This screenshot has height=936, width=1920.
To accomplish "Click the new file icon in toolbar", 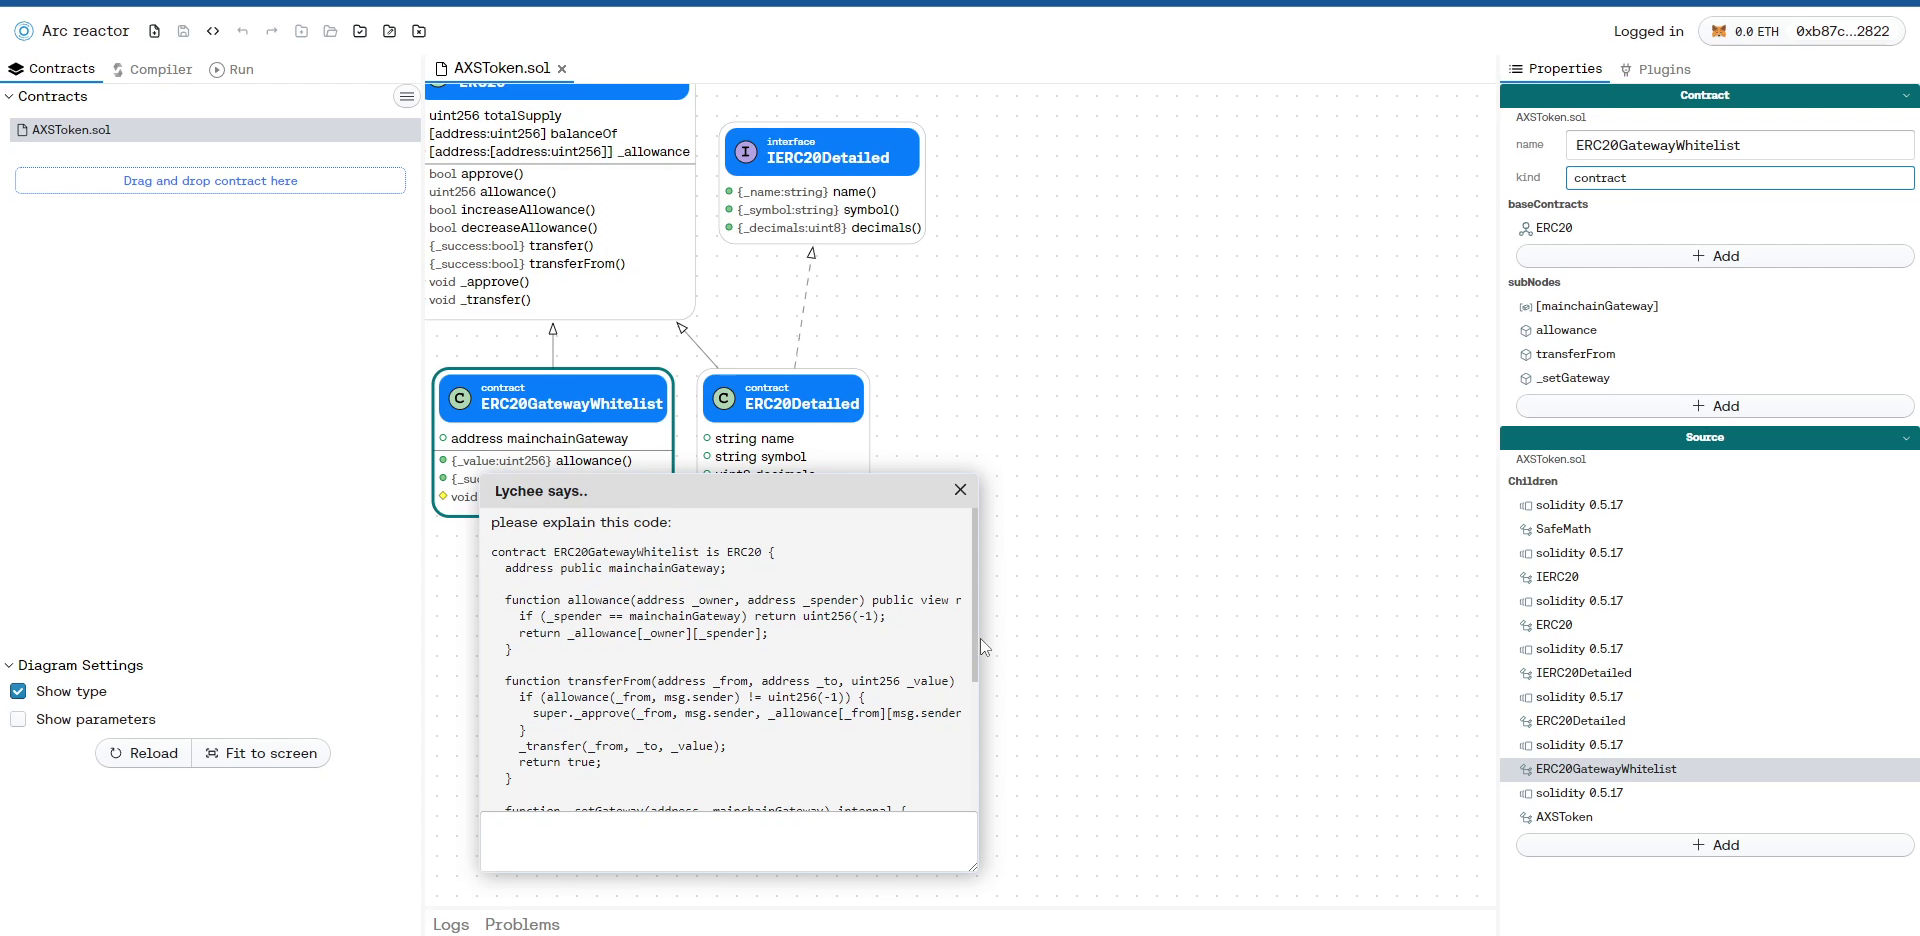I will [x=154, y=31].
